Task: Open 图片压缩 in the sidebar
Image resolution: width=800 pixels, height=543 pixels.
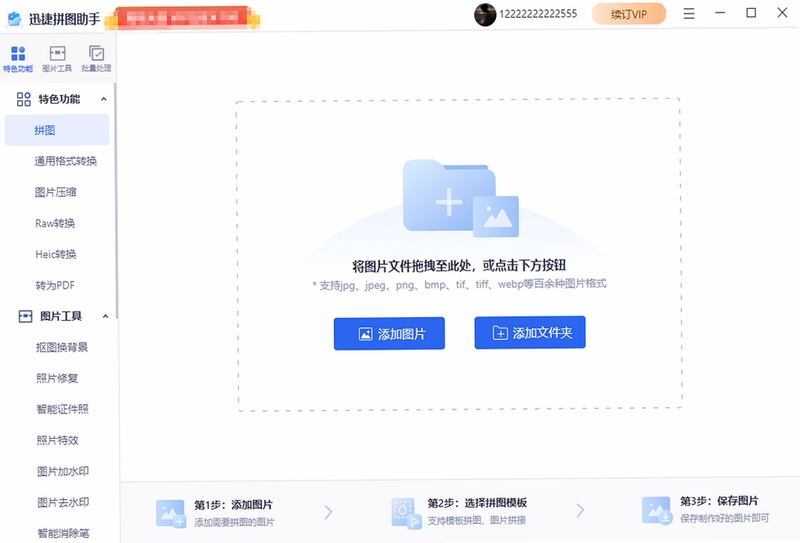Action: click(56, 192)
